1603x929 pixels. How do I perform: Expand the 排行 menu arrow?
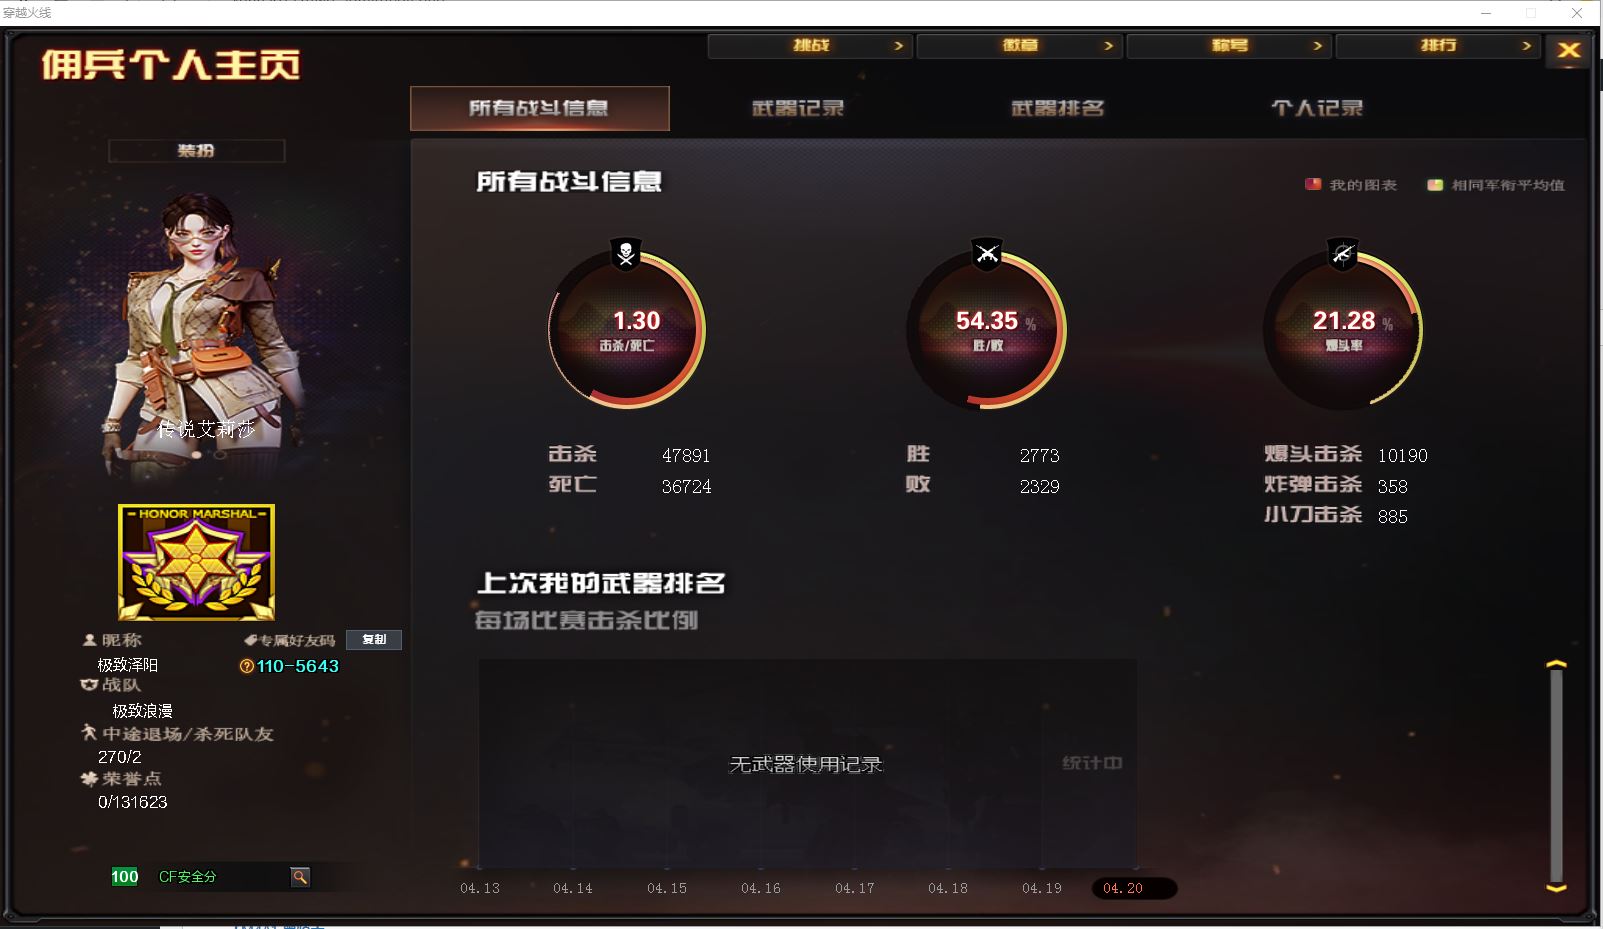pos(1526,46)
